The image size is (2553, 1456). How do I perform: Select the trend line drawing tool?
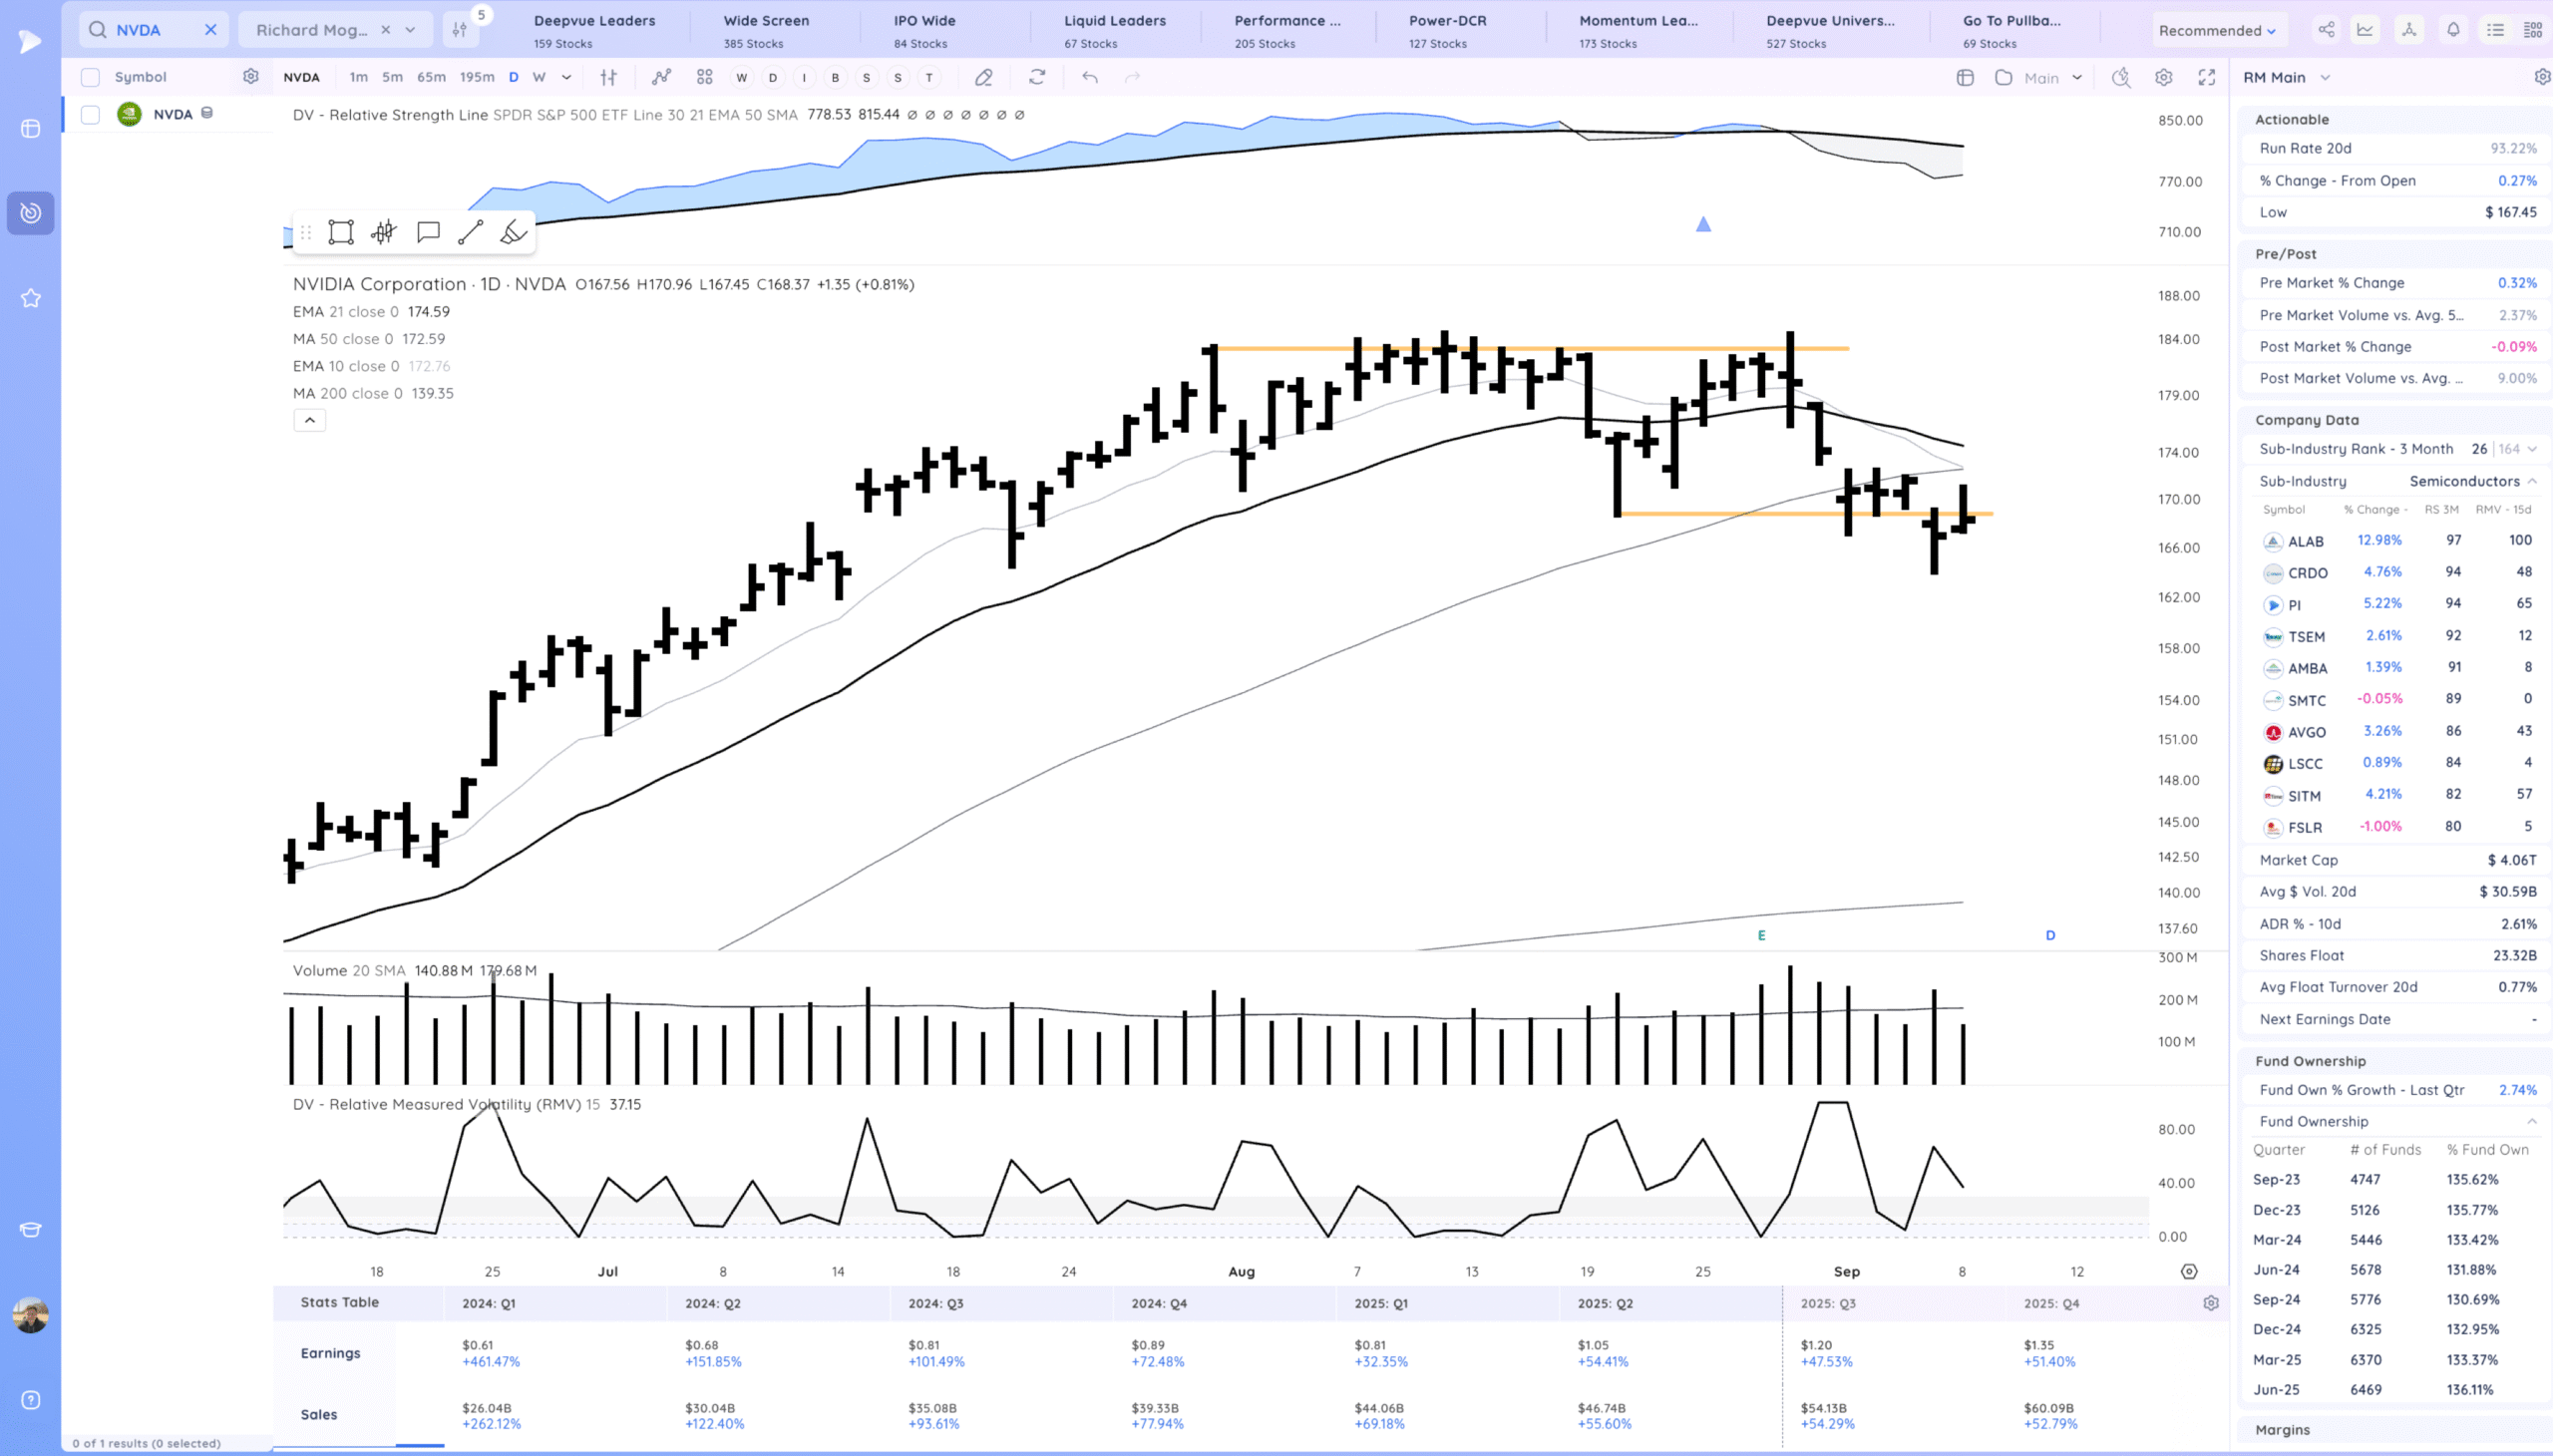[471, 232]
